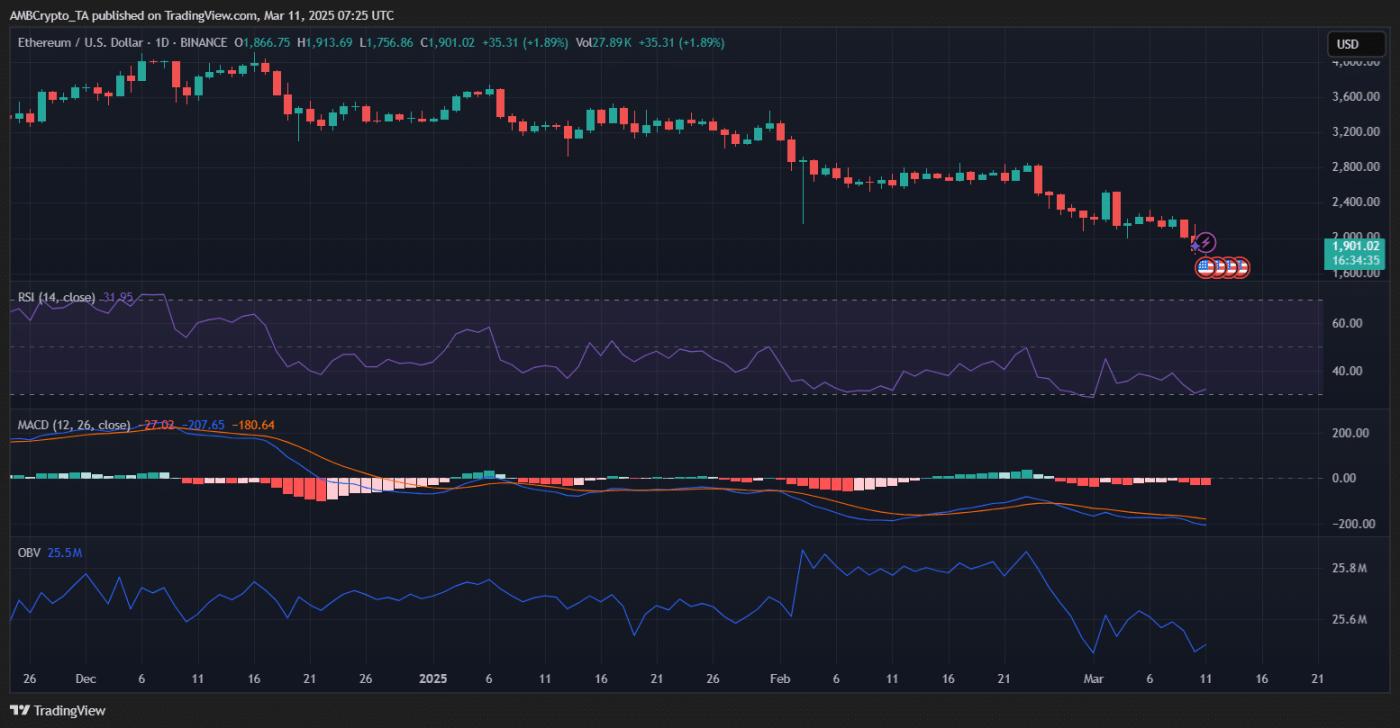Open the U.S. flag economic events icon on the chart
Screen dimensions: 1400x728
[1204, 266]
